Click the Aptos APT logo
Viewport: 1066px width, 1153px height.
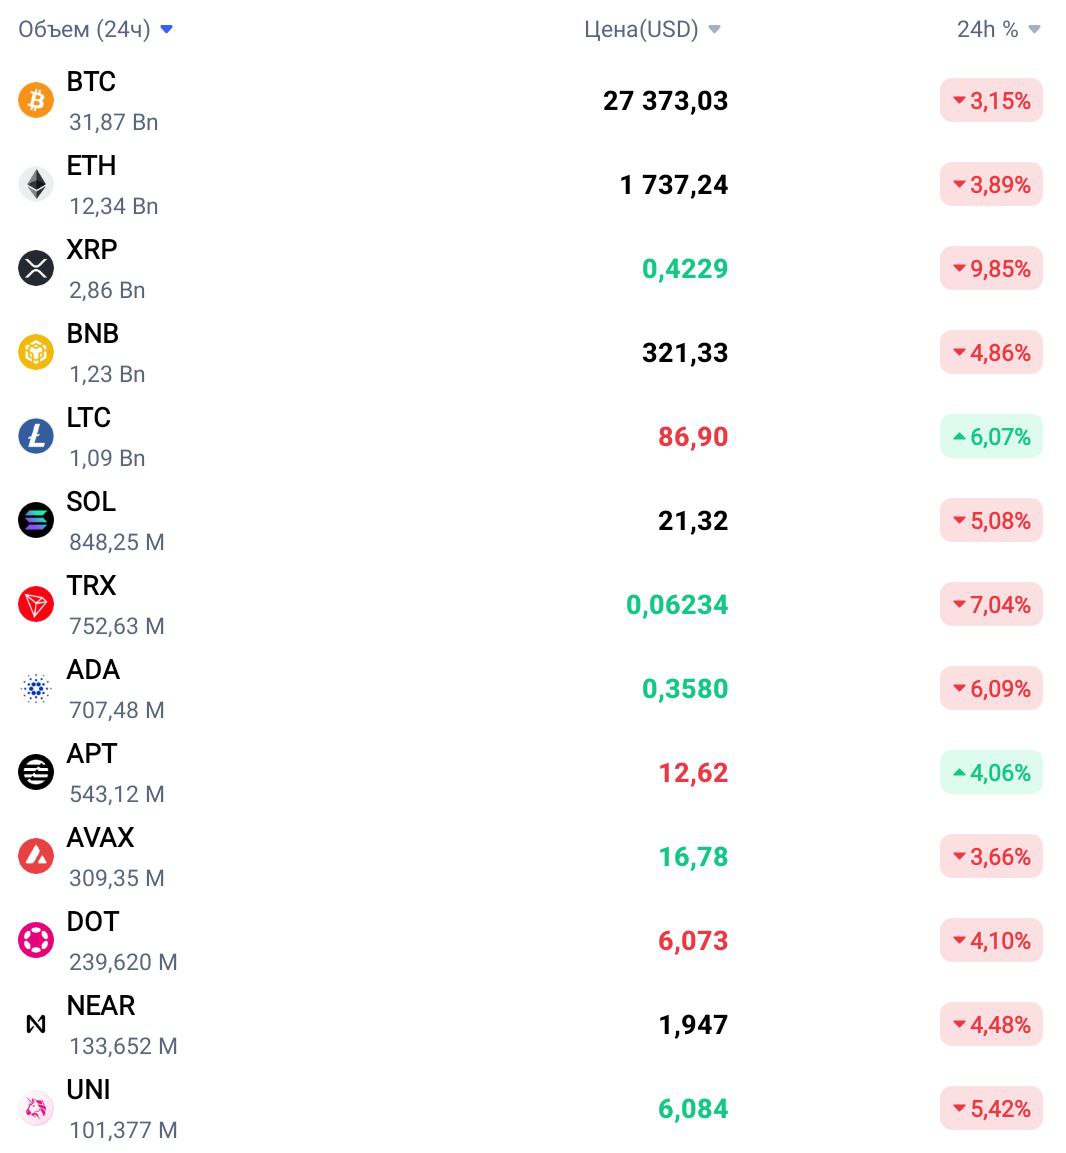tap(36, 772)
